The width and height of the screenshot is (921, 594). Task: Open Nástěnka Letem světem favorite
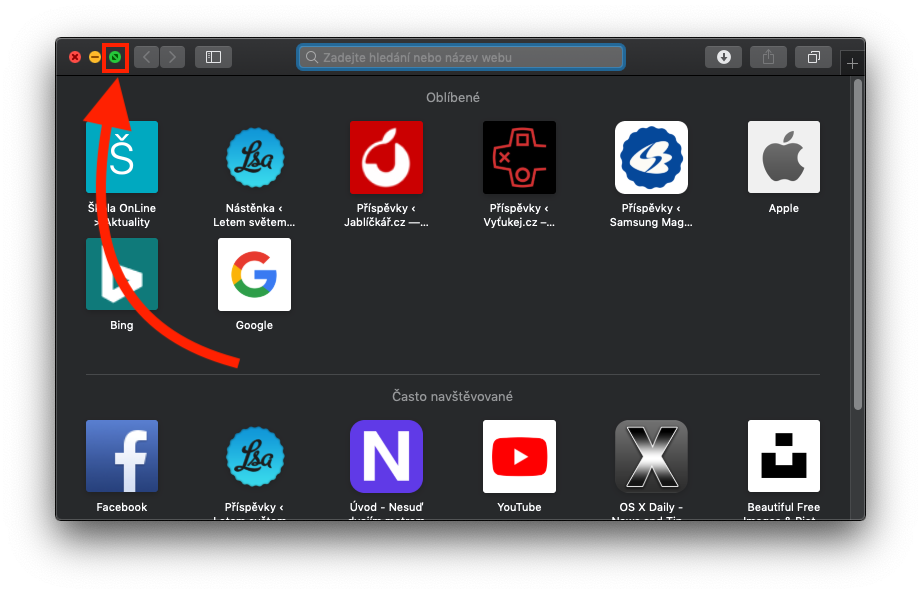tap(254, 157)
